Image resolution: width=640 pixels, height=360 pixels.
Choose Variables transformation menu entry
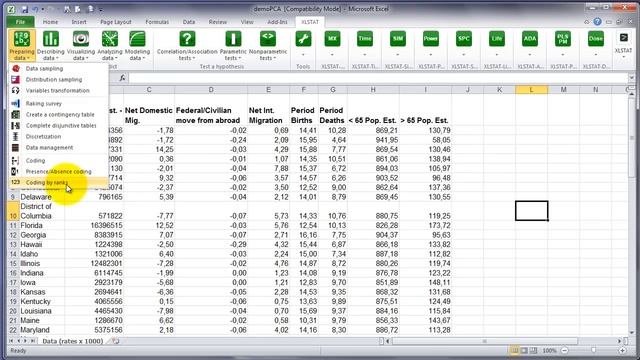[x=58, y=91]
